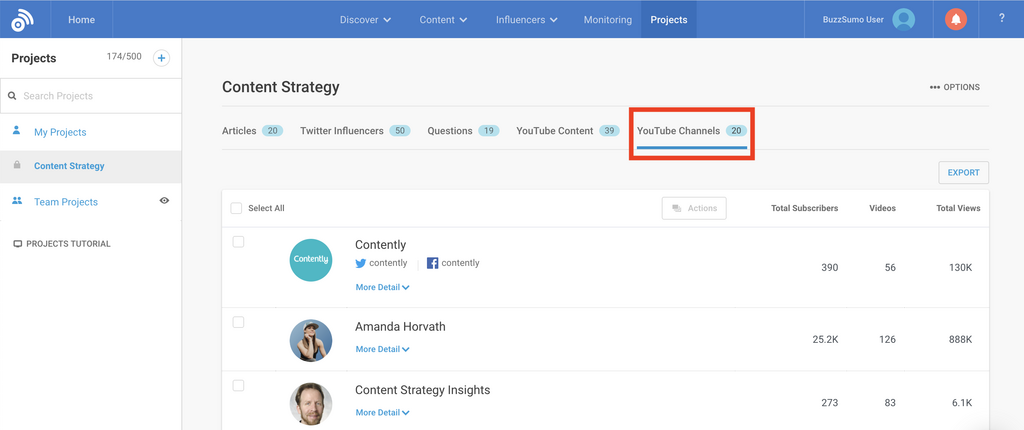The height and width of the screenshot is (430, 1024).
Task: Open Contently's Twitter profile icon
Action: (361, 263)
